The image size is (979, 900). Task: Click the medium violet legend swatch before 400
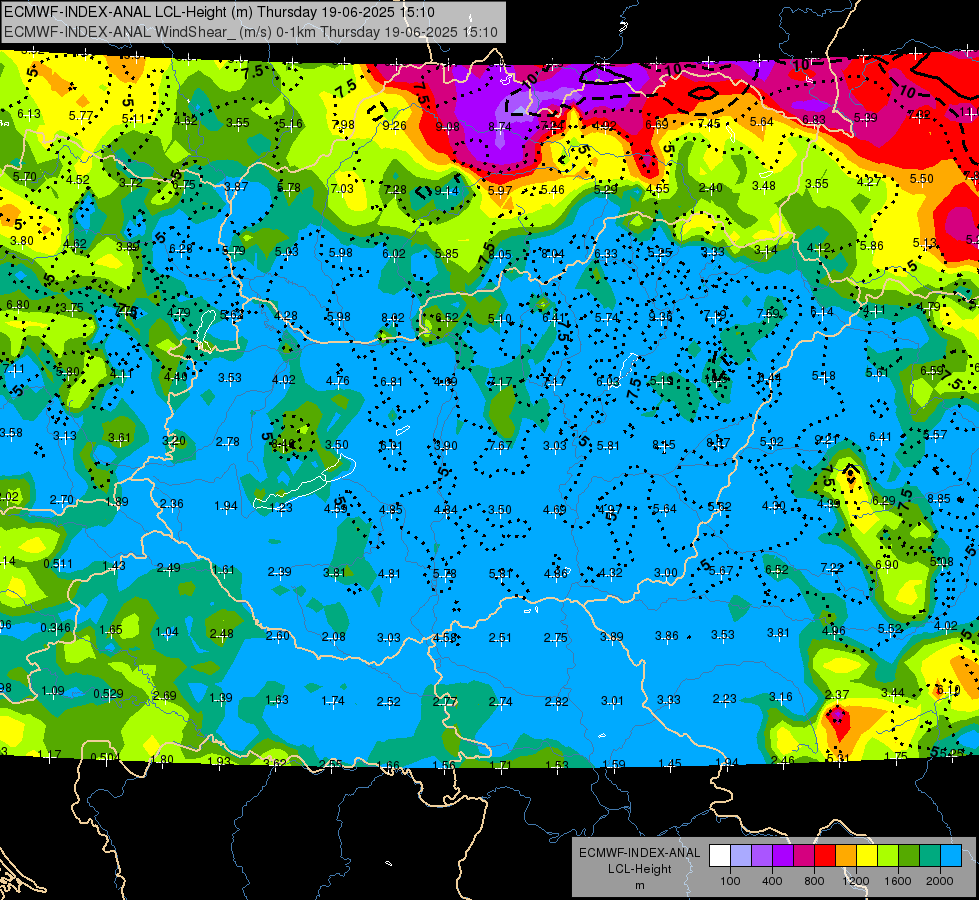pos(762,855)
